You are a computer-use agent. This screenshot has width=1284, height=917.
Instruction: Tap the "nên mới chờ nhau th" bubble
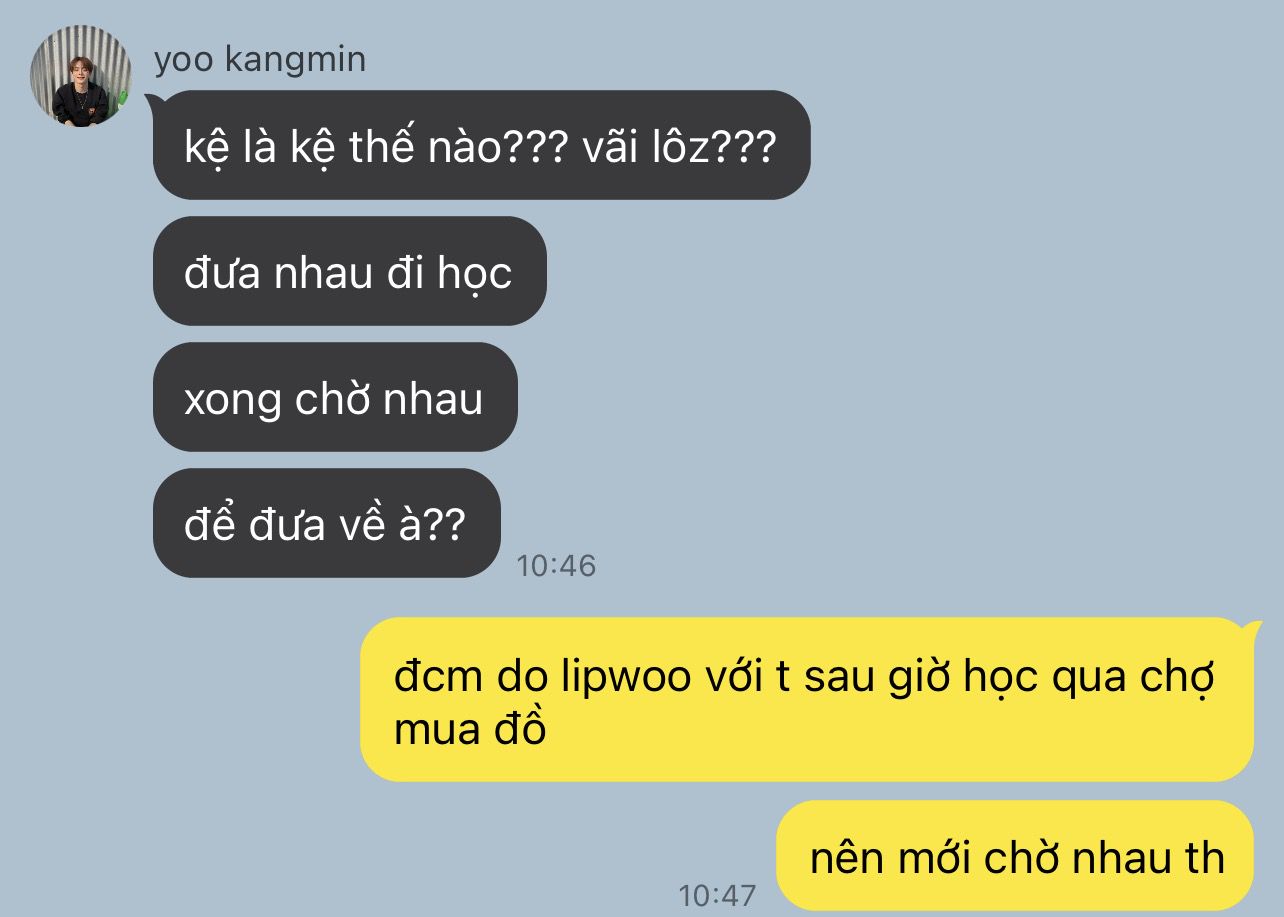pyautogui.click(x=1014, y=855)
